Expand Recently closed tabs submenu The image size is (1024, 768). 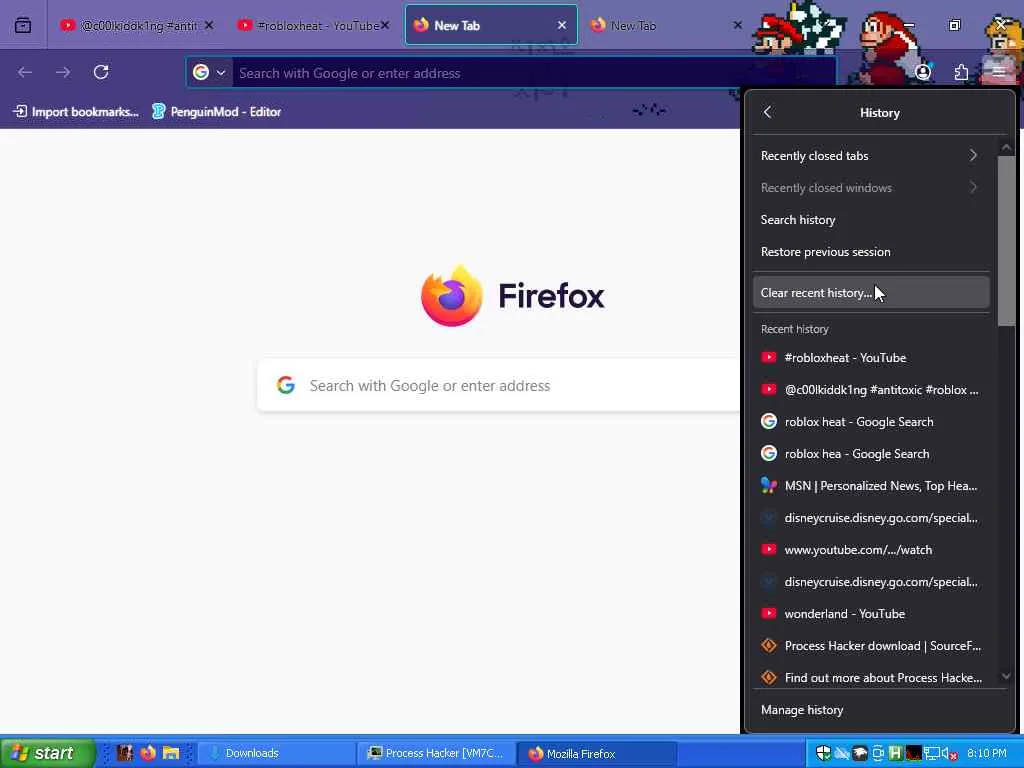point(871,155)
